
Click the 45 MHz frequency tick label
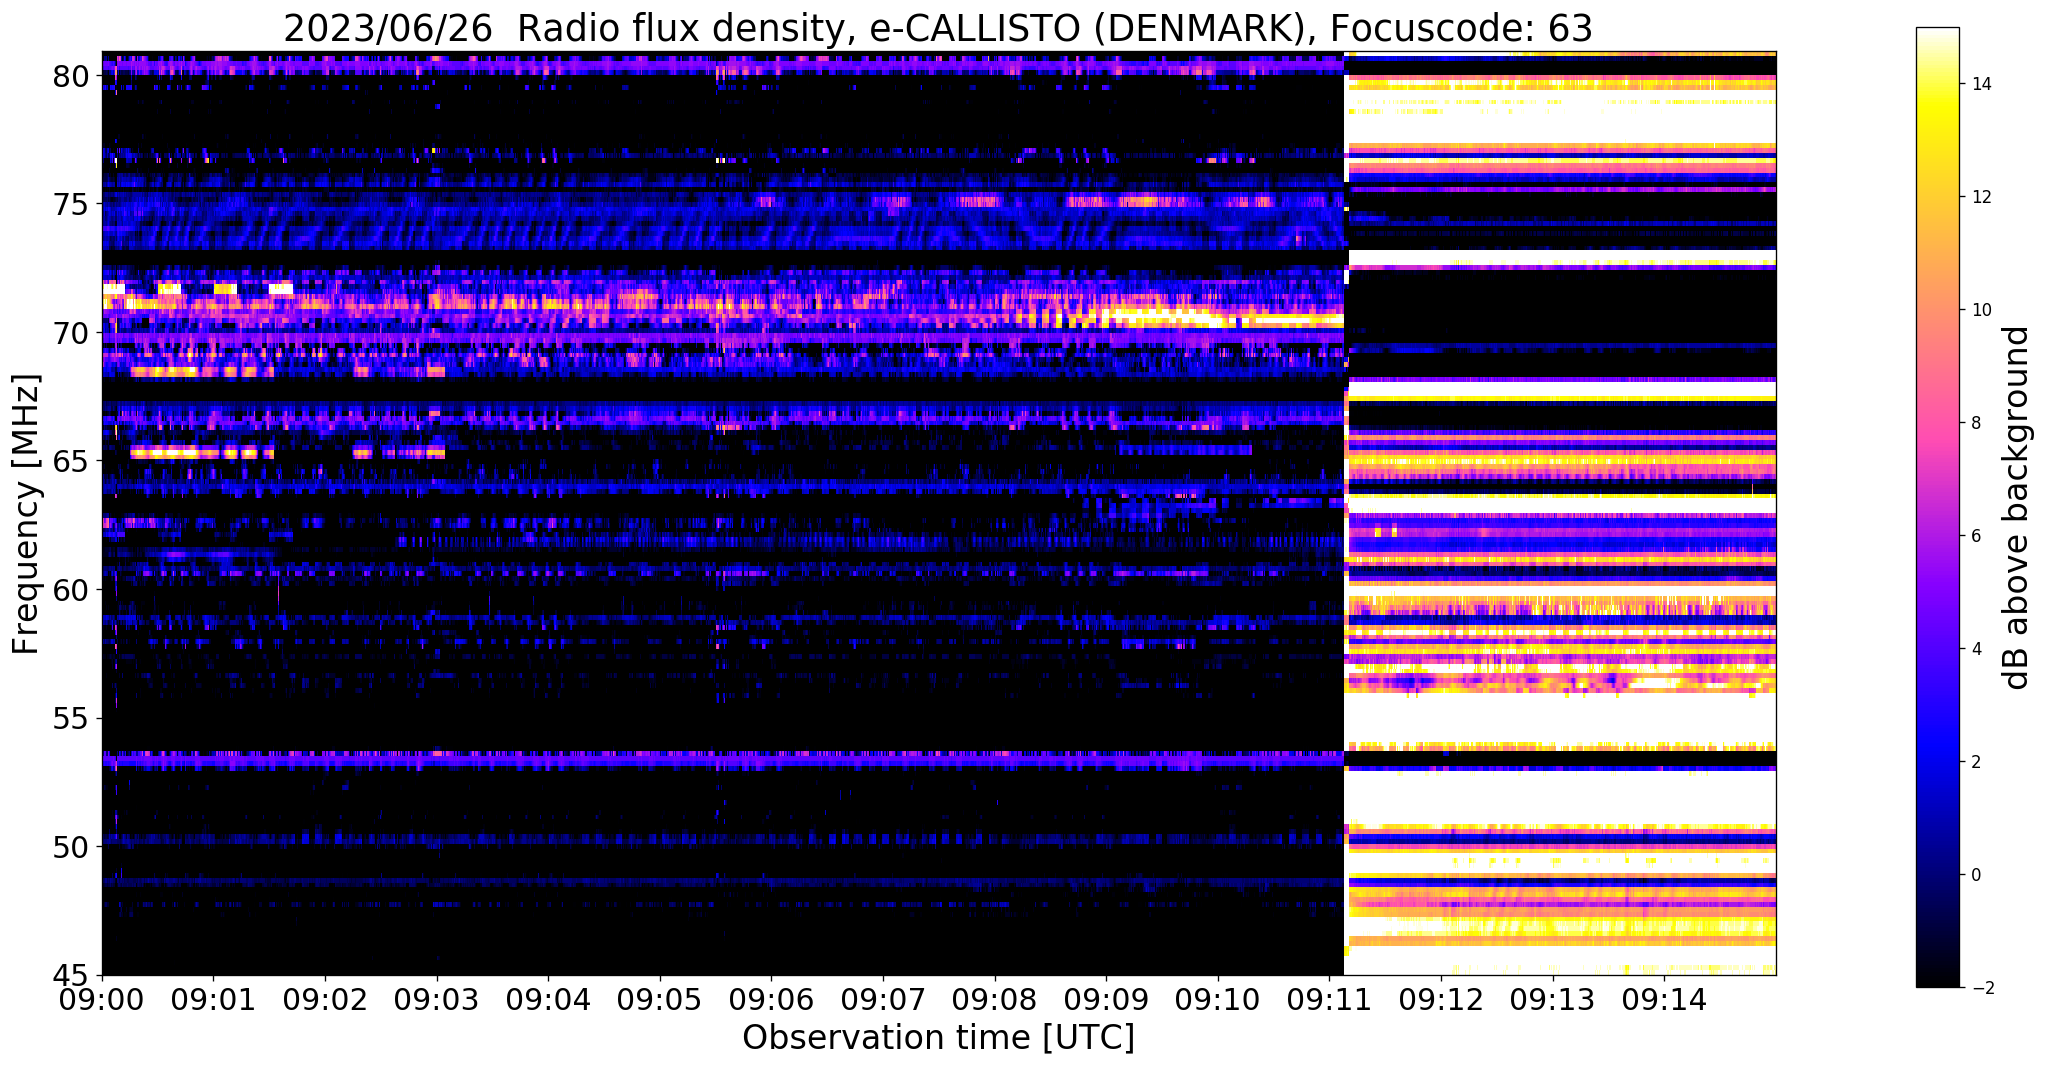click(x=71, y=976)
